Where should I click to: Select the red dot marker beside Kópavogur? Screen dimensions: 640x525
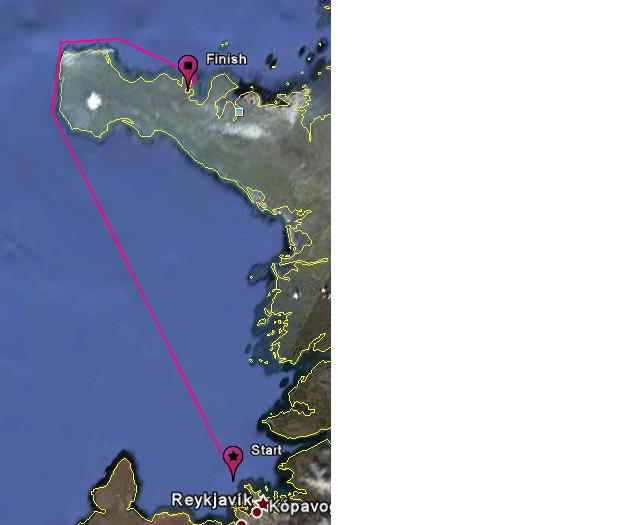tap(257, 512)
